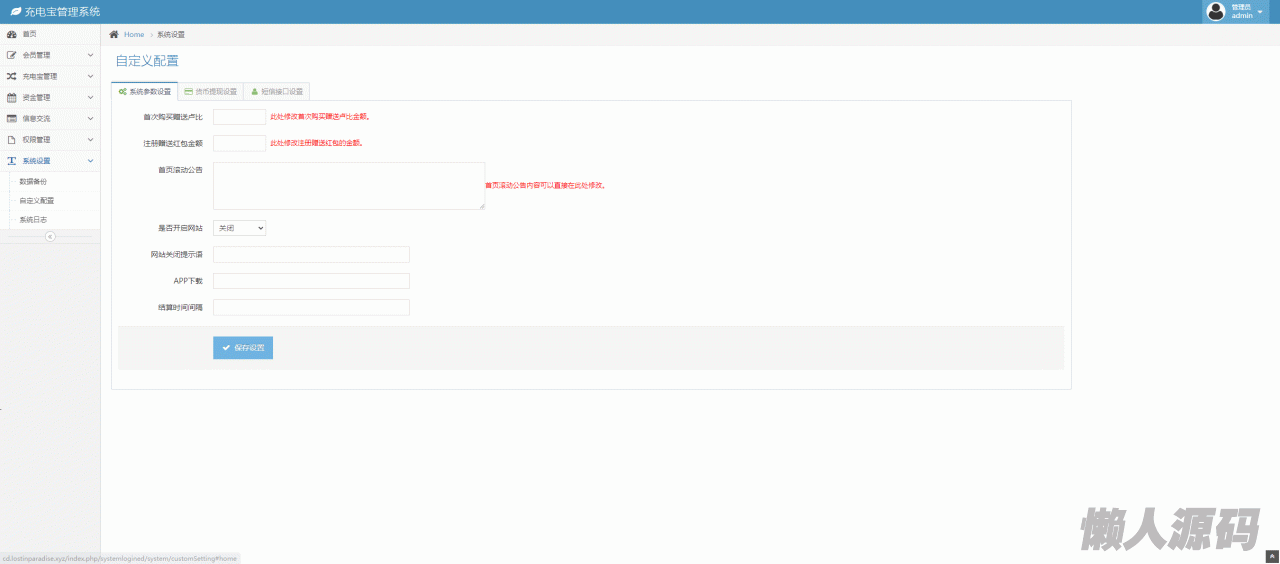
Task: Focus the 注册赠送红包金额 input field
Action: point(240,143)
